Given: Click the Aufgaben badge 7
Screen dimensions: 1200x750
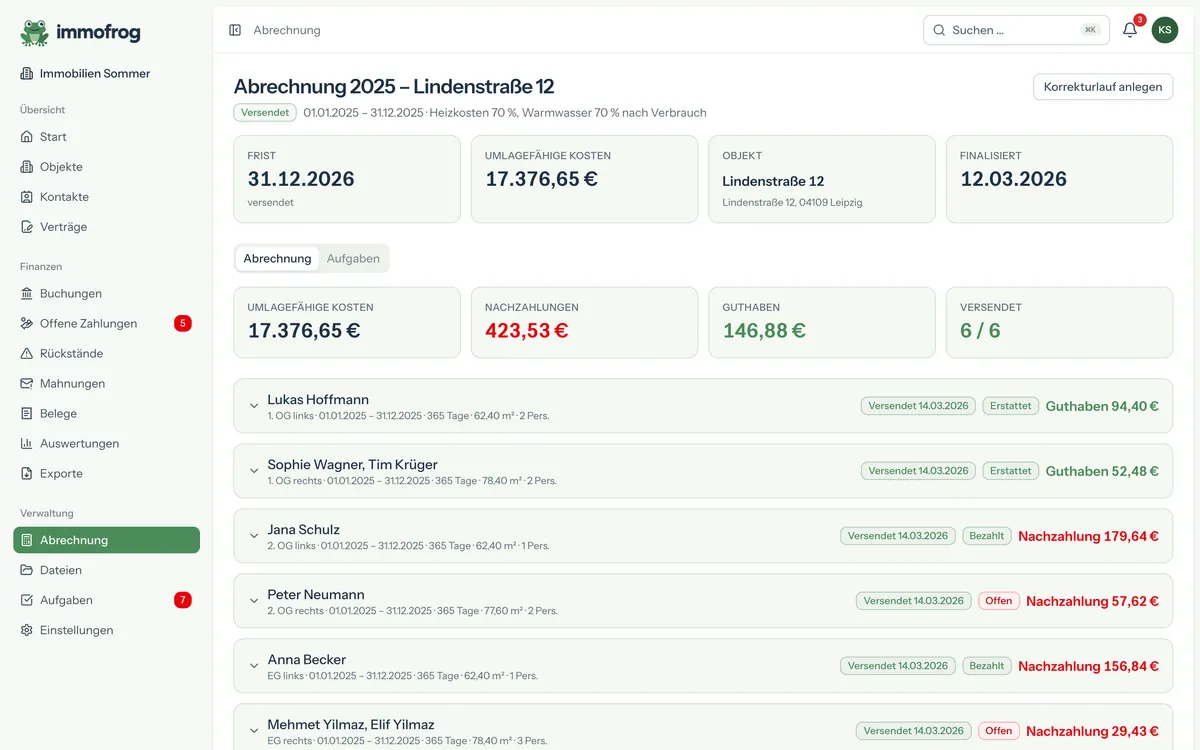Looking at the screenshot, I should [182, 600].
